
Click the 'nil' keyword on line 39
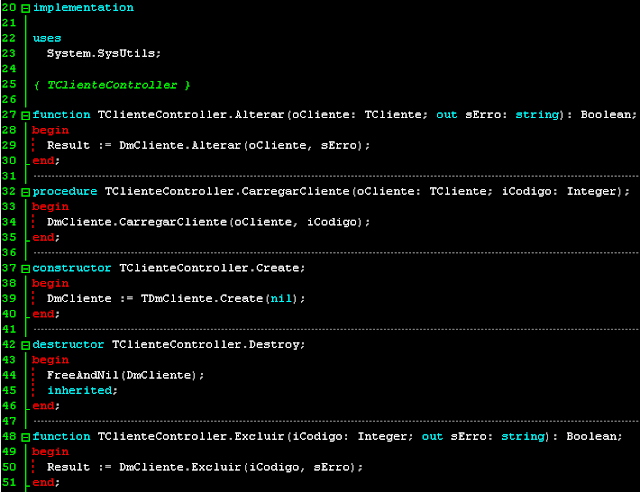(281, 298)
